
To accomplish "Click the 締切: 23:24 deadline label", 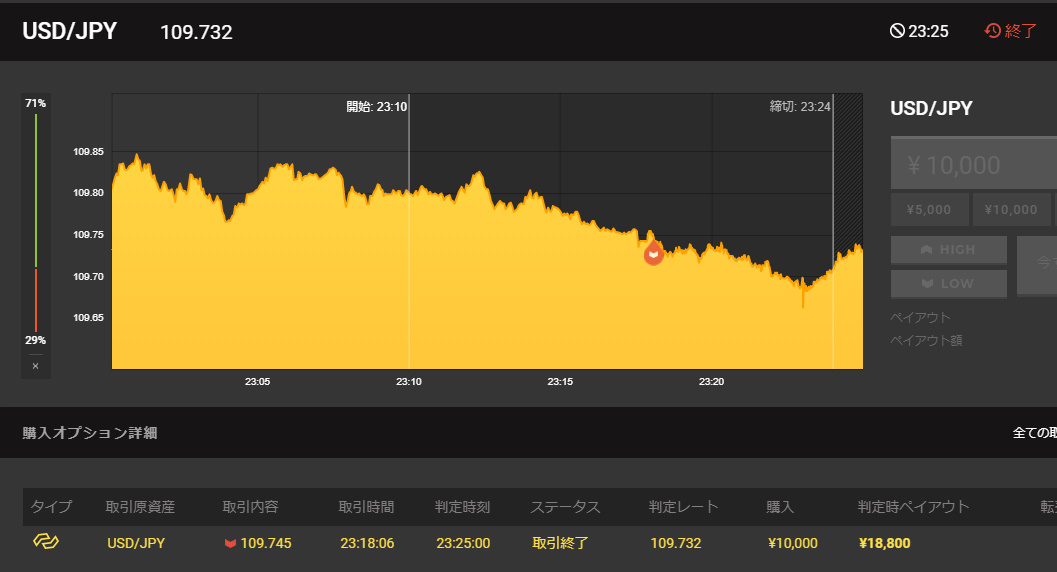I will (x=800, y=106).
